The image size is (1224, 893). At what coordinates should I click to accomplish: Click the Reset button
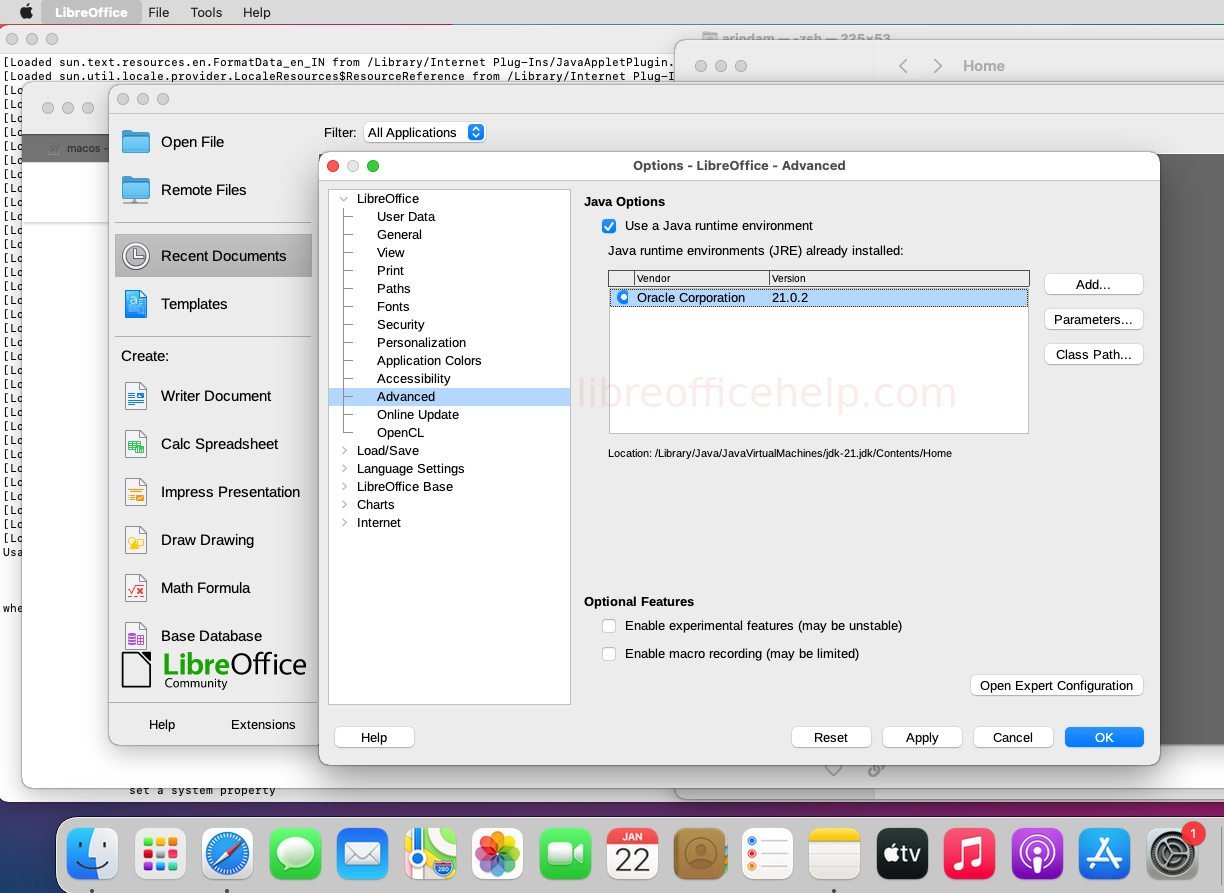[x=831, y=738]
